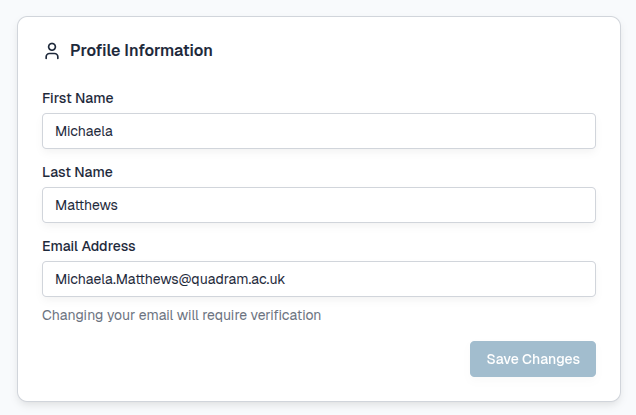Click the Last Name label

coord(77,172)
